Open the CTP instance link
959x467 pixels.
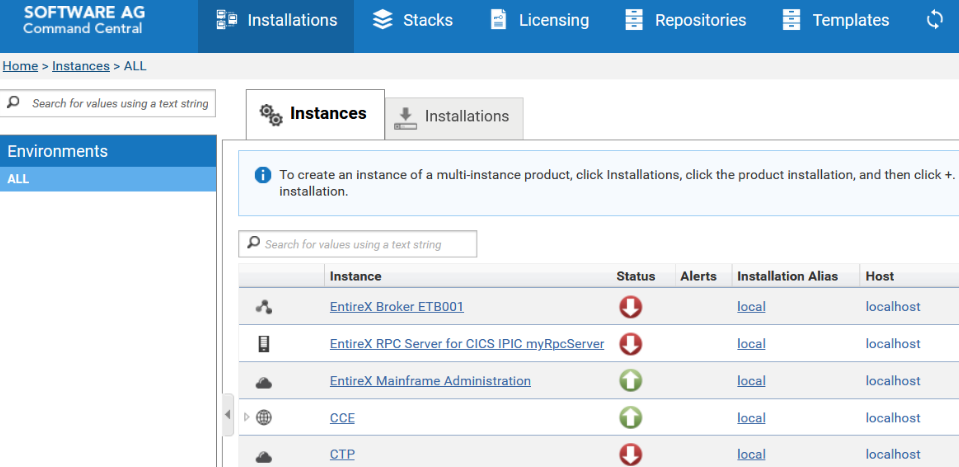point(342,455)
